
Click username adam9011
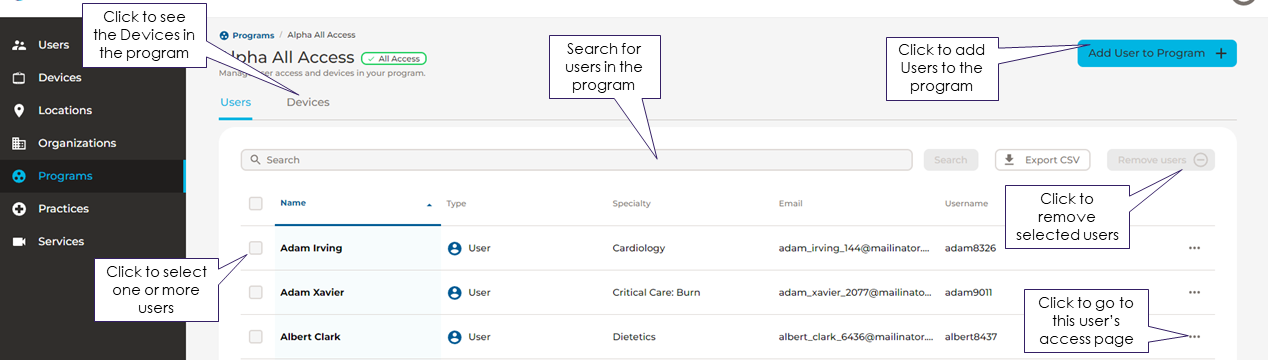[x=969, y=293]
